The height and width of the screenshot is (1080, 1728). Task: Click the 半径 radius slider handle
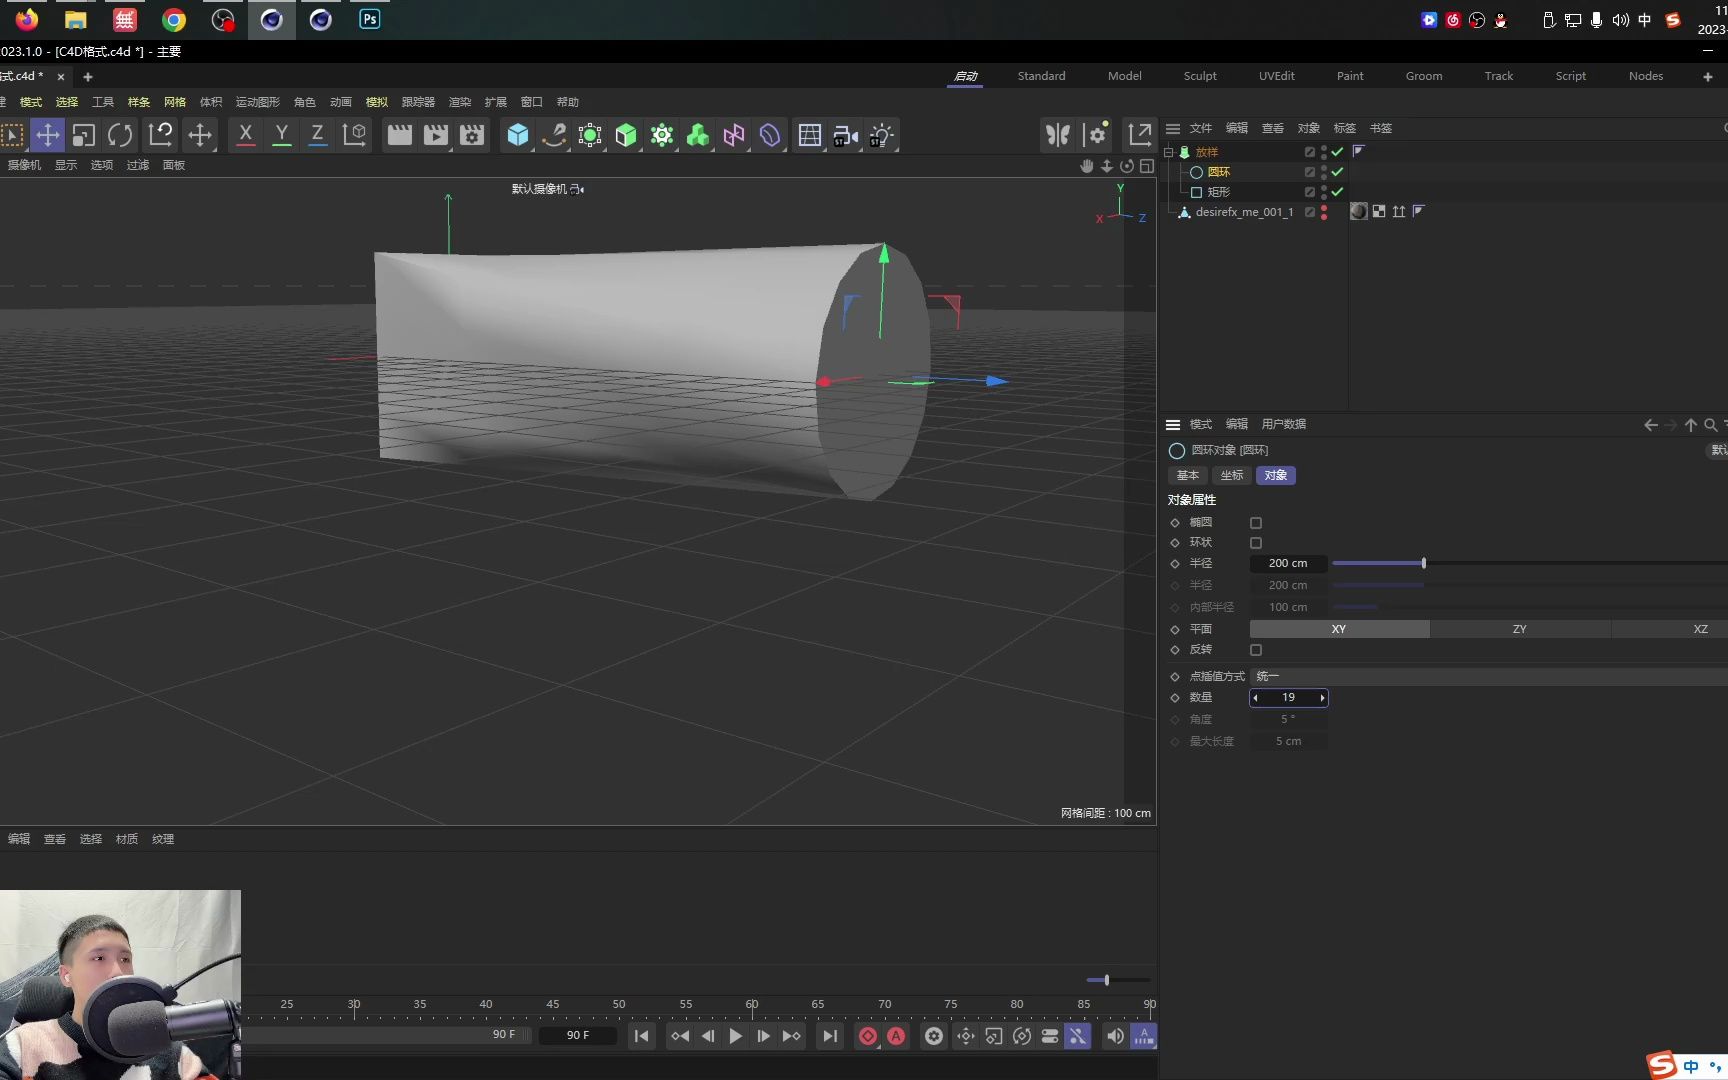(1423, 564)
